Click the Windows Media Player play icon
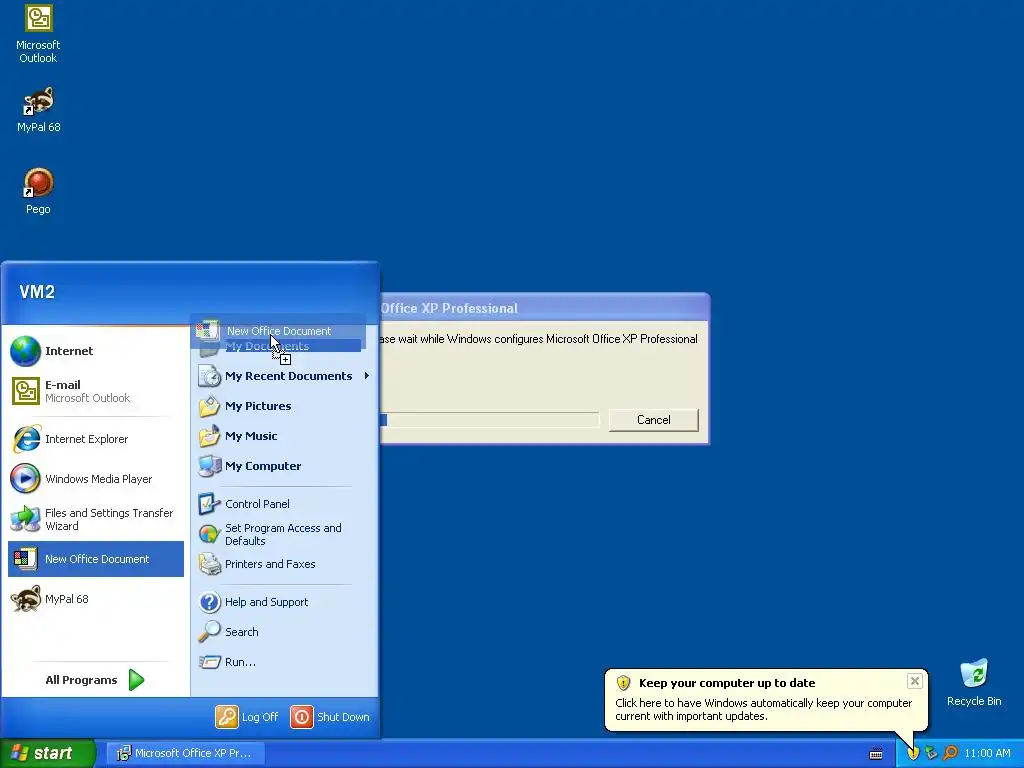Image resolution: width=1024 pixels, height=768 pixels. coord(25,479)
